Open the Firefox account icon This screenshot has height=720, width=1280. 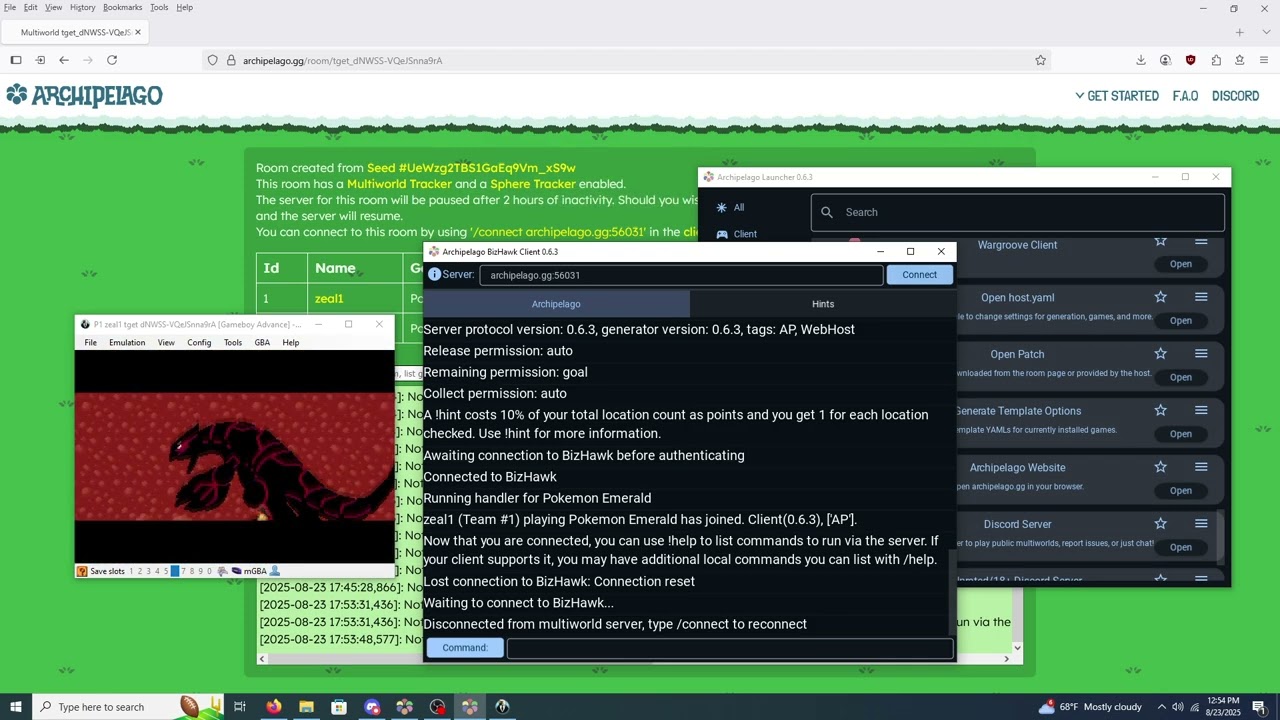pyautogui.click(x=1165, y=60)
